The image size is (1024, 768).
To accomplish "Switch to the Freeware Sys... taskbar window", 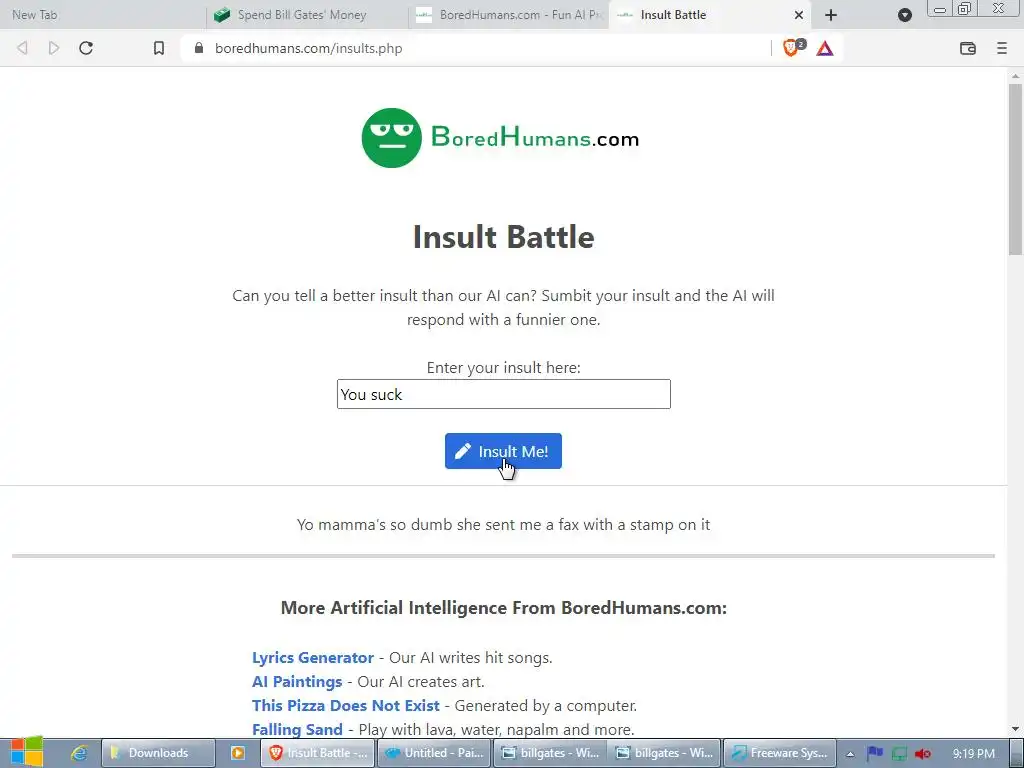I will 780,753.
